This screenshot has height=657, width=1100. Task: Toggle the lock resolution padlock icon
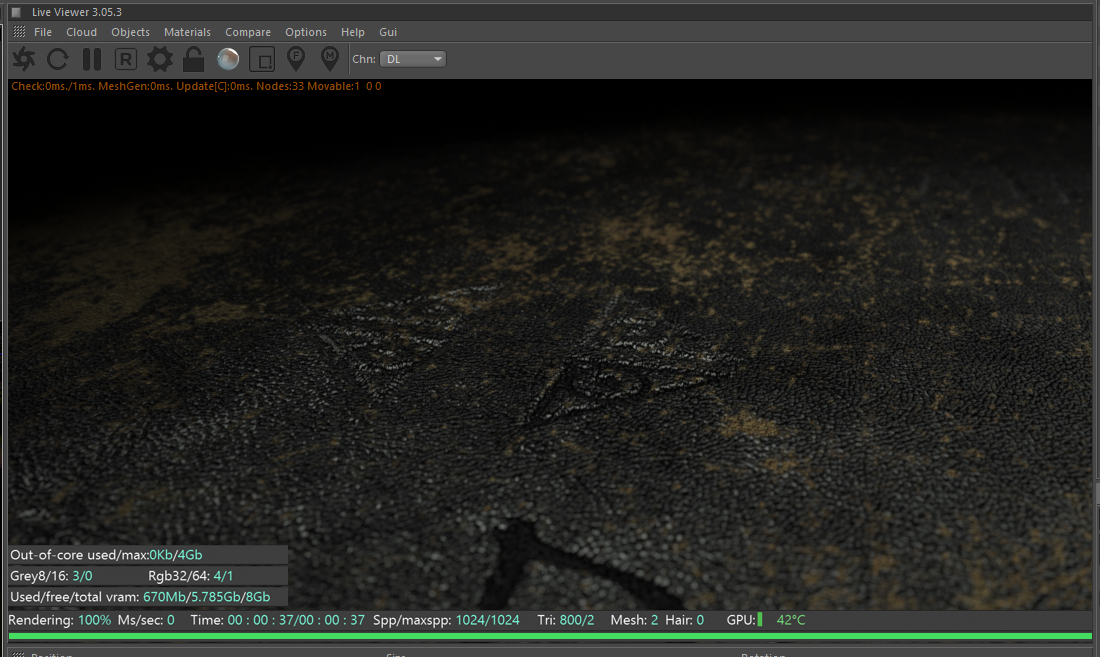tap(194, 59)
